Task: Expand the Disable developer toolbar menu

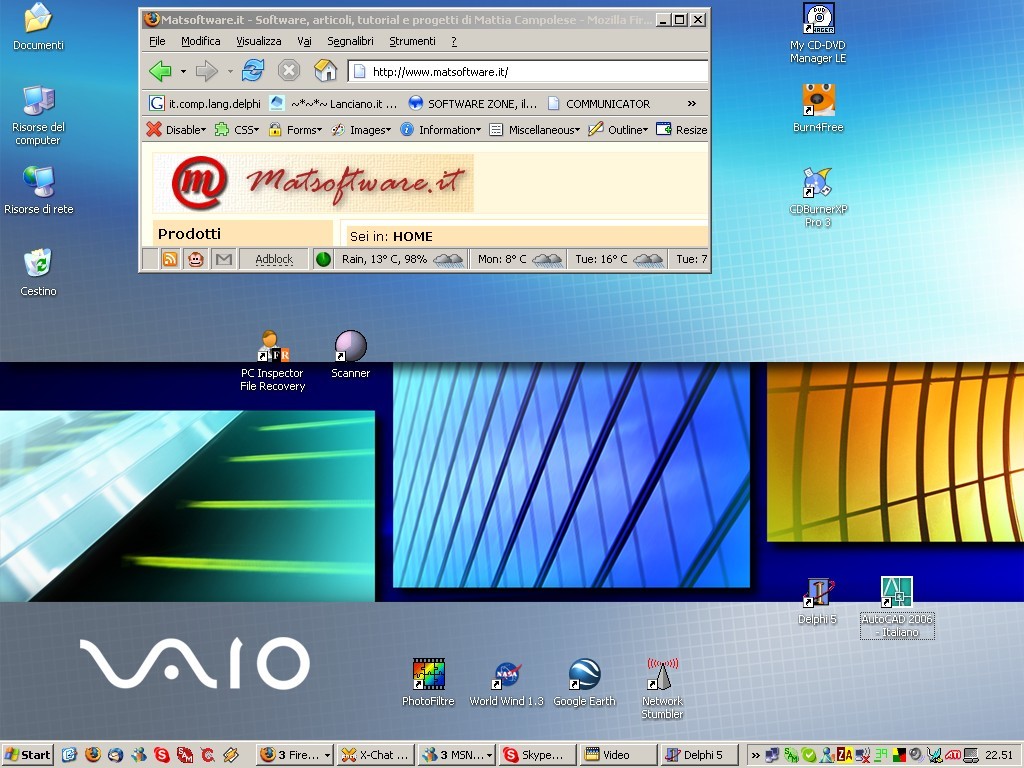Action: pos(176,129)
